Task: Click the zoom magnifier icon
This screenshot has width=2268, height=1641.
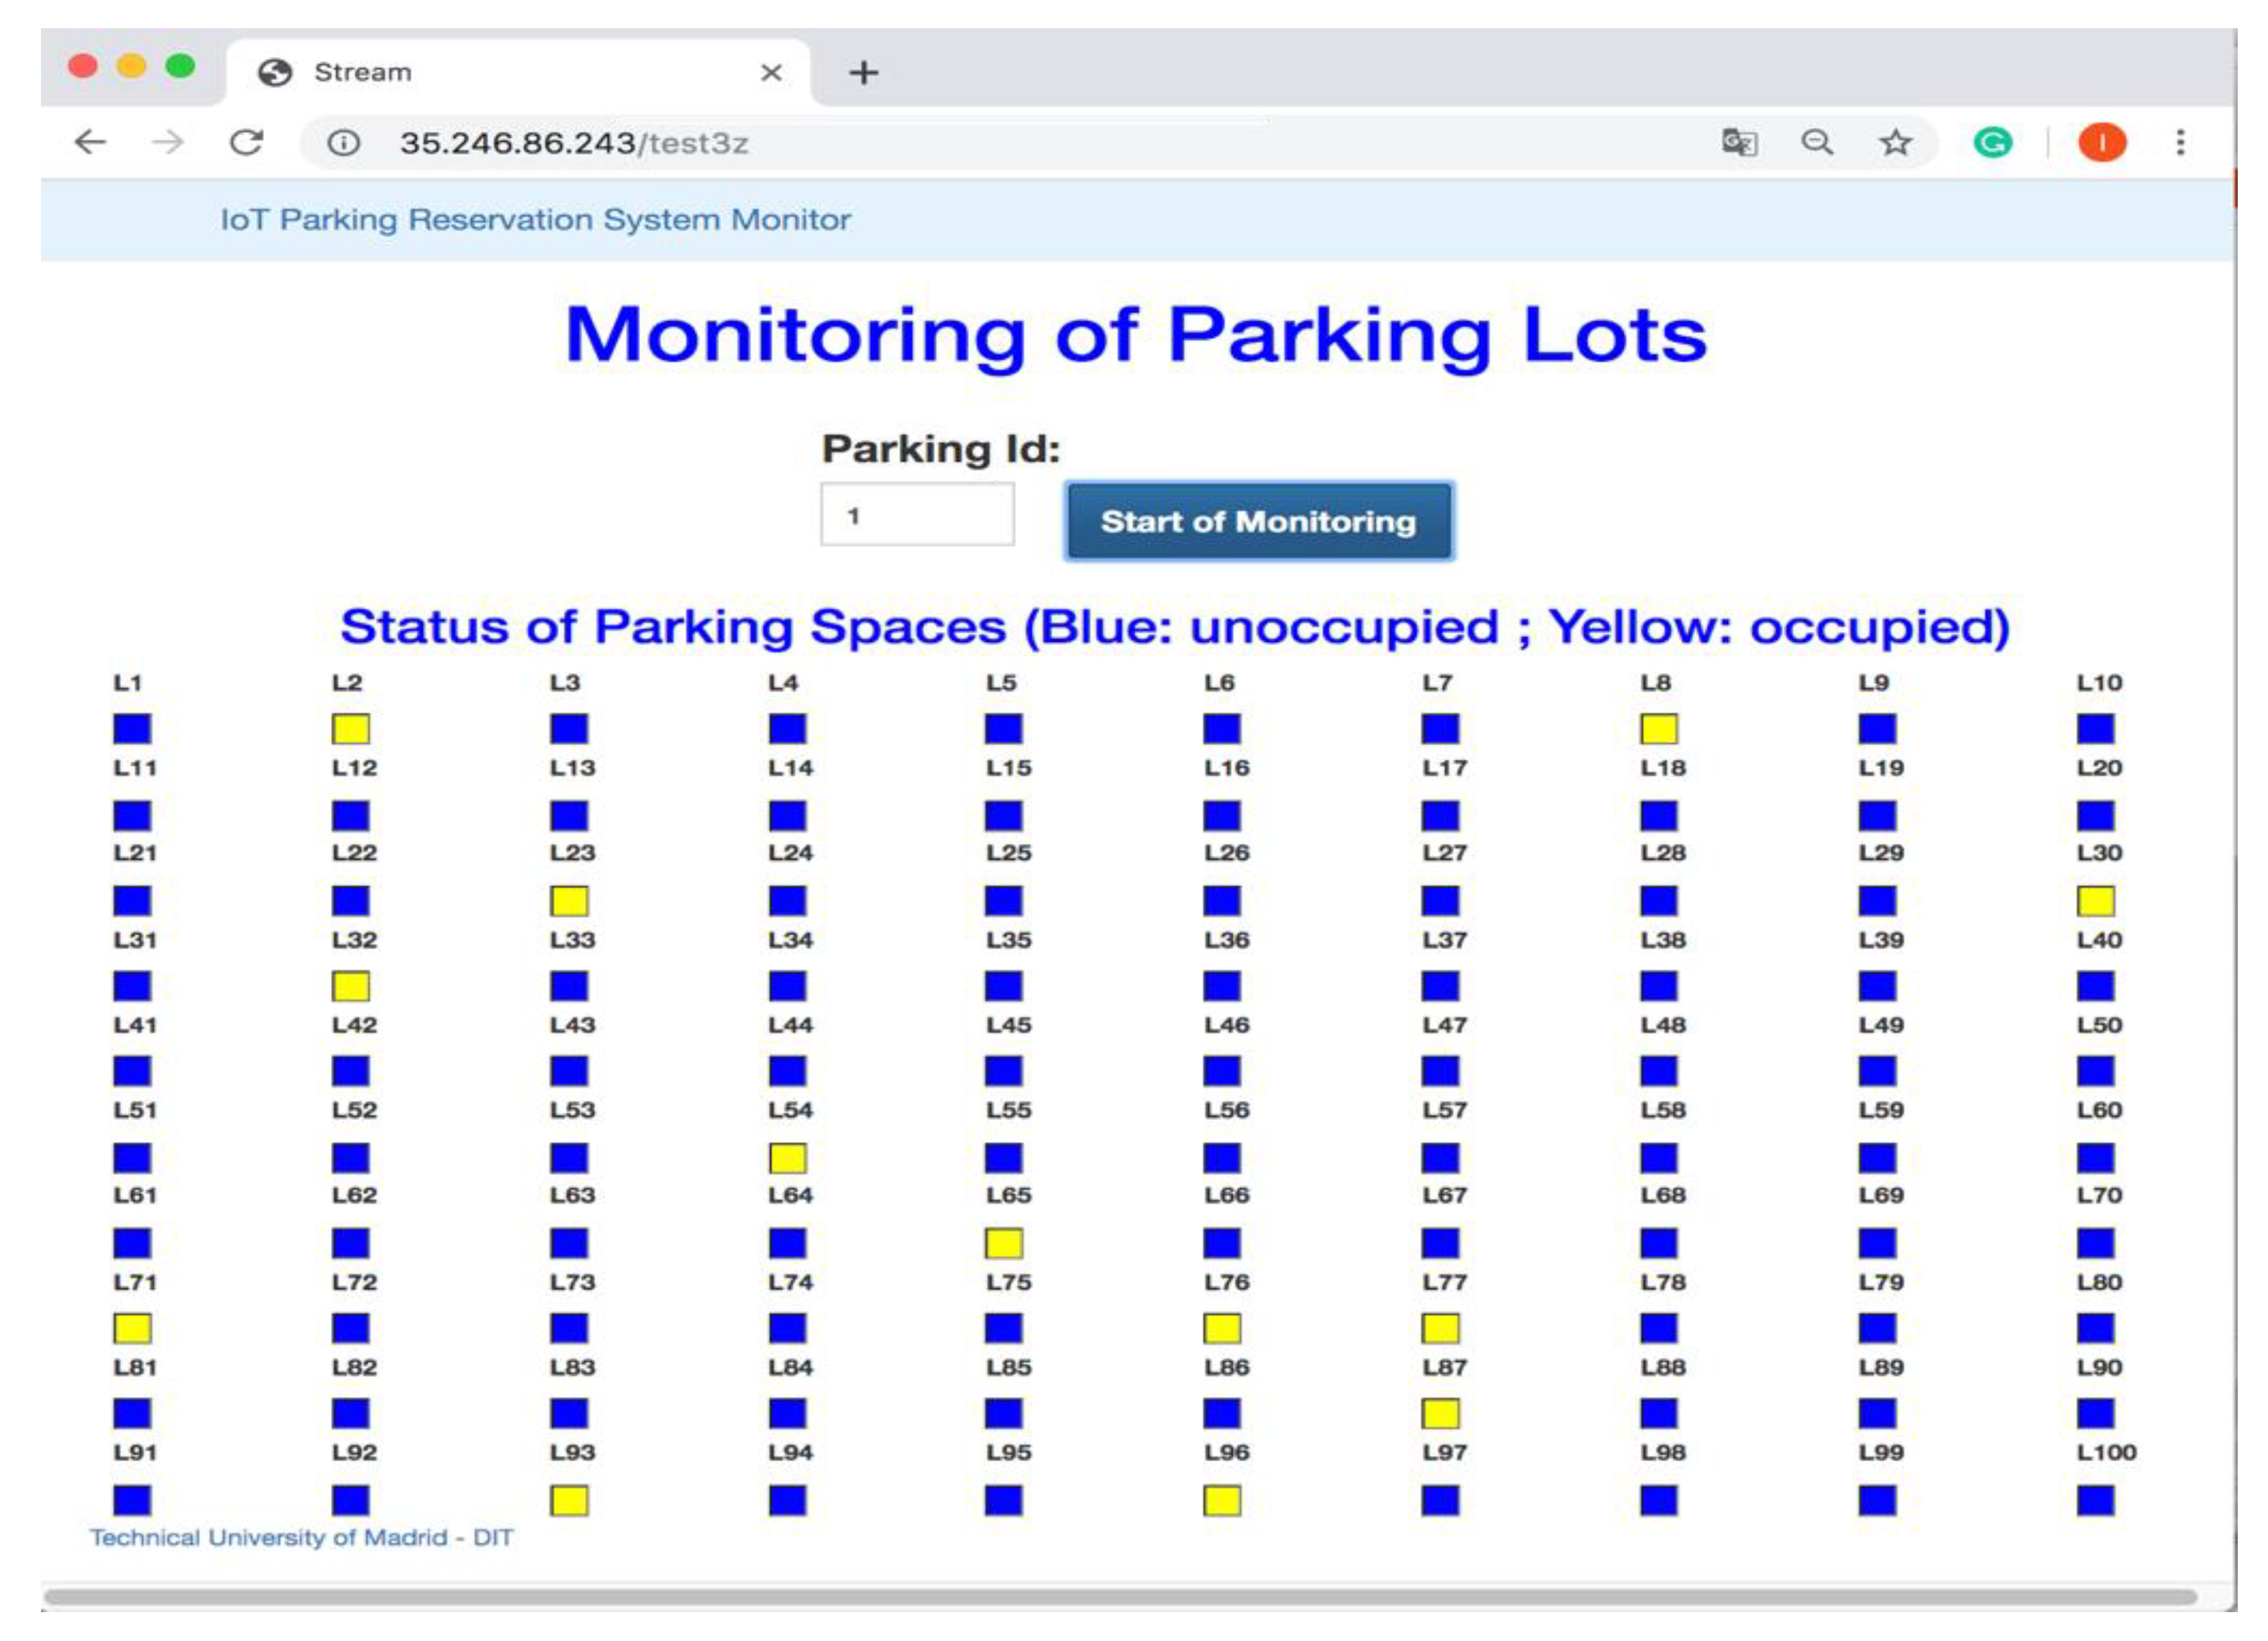Action: click(1817, 143)
